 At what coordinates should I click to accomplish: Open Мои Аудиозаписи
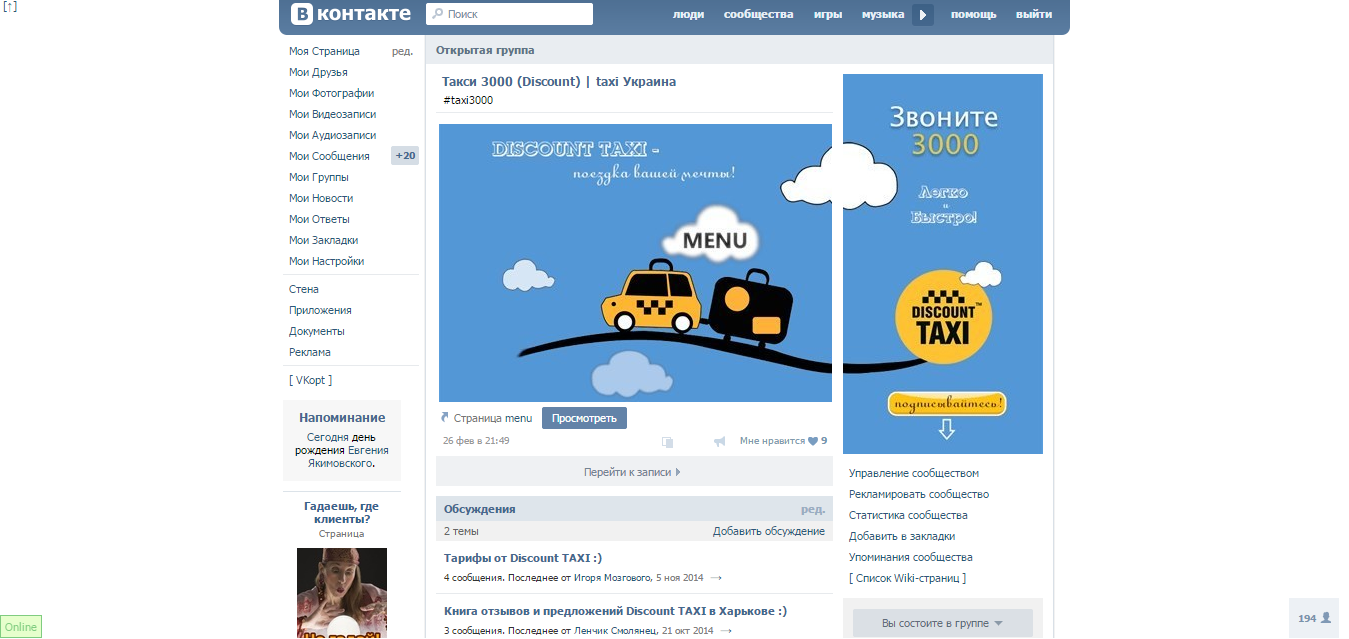click(x=332, y=135)
